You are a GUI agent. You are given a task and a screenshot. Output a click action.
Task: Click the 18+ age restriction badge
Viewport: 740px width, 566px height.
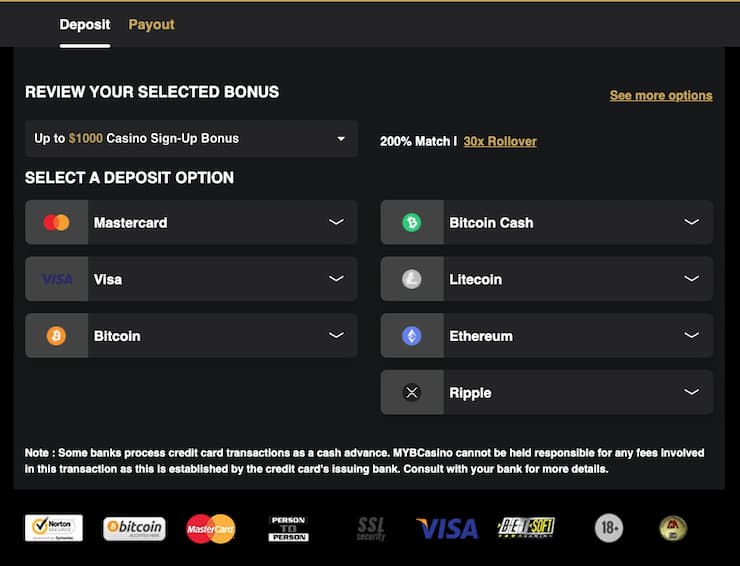click(x=609, y=528)
